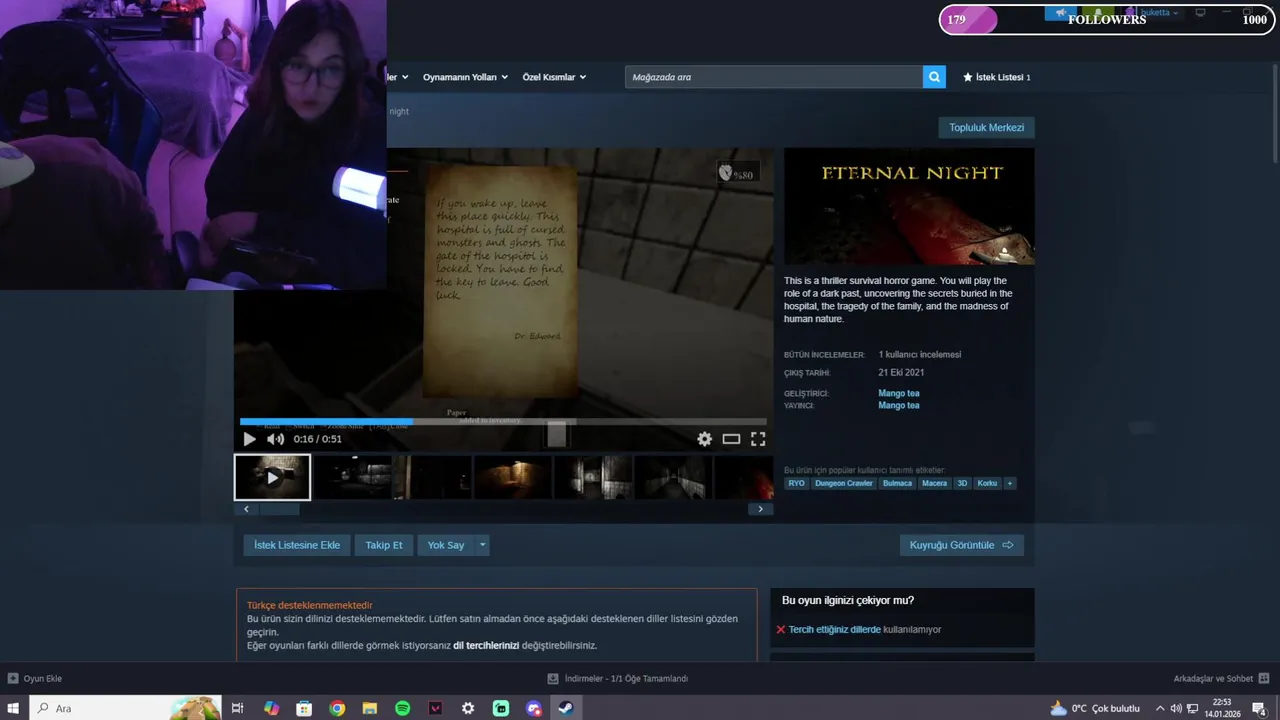Viewport: 1280px width, 720px height.
Task: Seek on the trailer progress bar
Action: tap(503, 422)
